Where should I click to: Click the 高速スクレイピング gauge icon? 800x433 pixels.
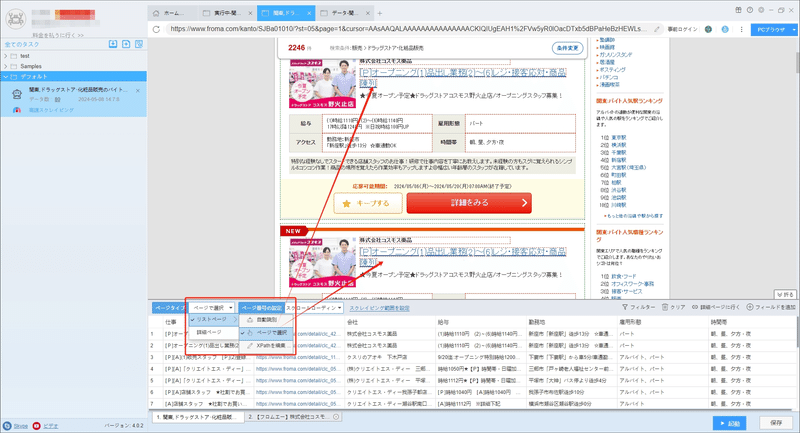click(x=17, y=110)
